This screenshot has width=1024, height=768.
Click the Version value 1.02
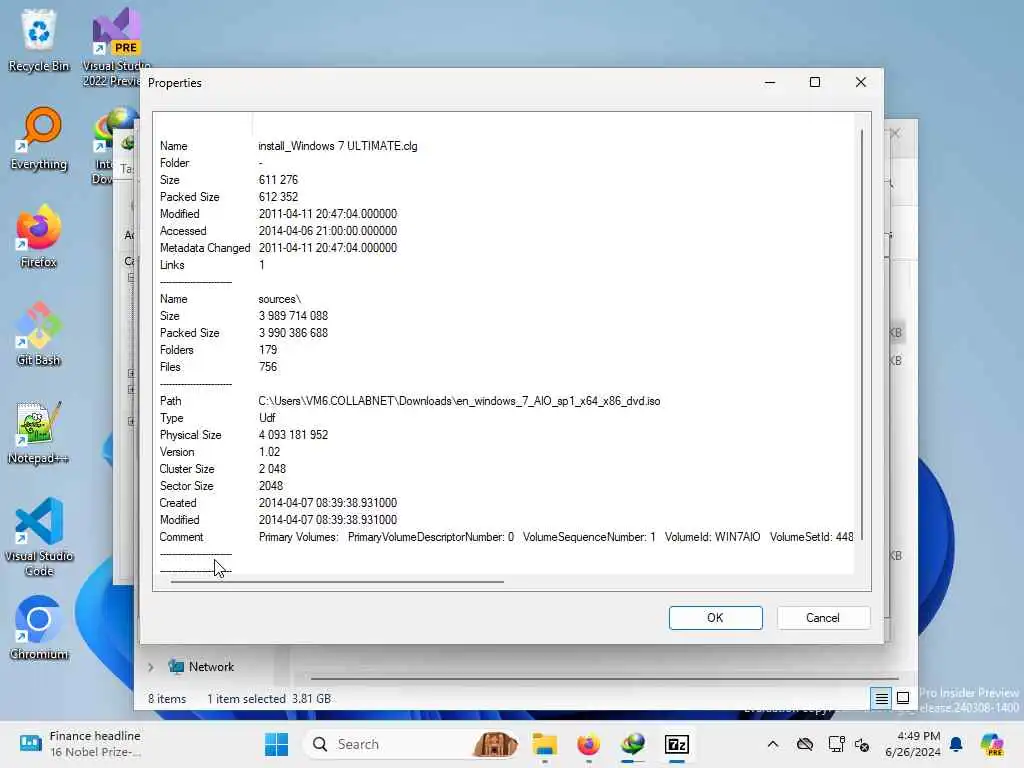click(269, 452)
